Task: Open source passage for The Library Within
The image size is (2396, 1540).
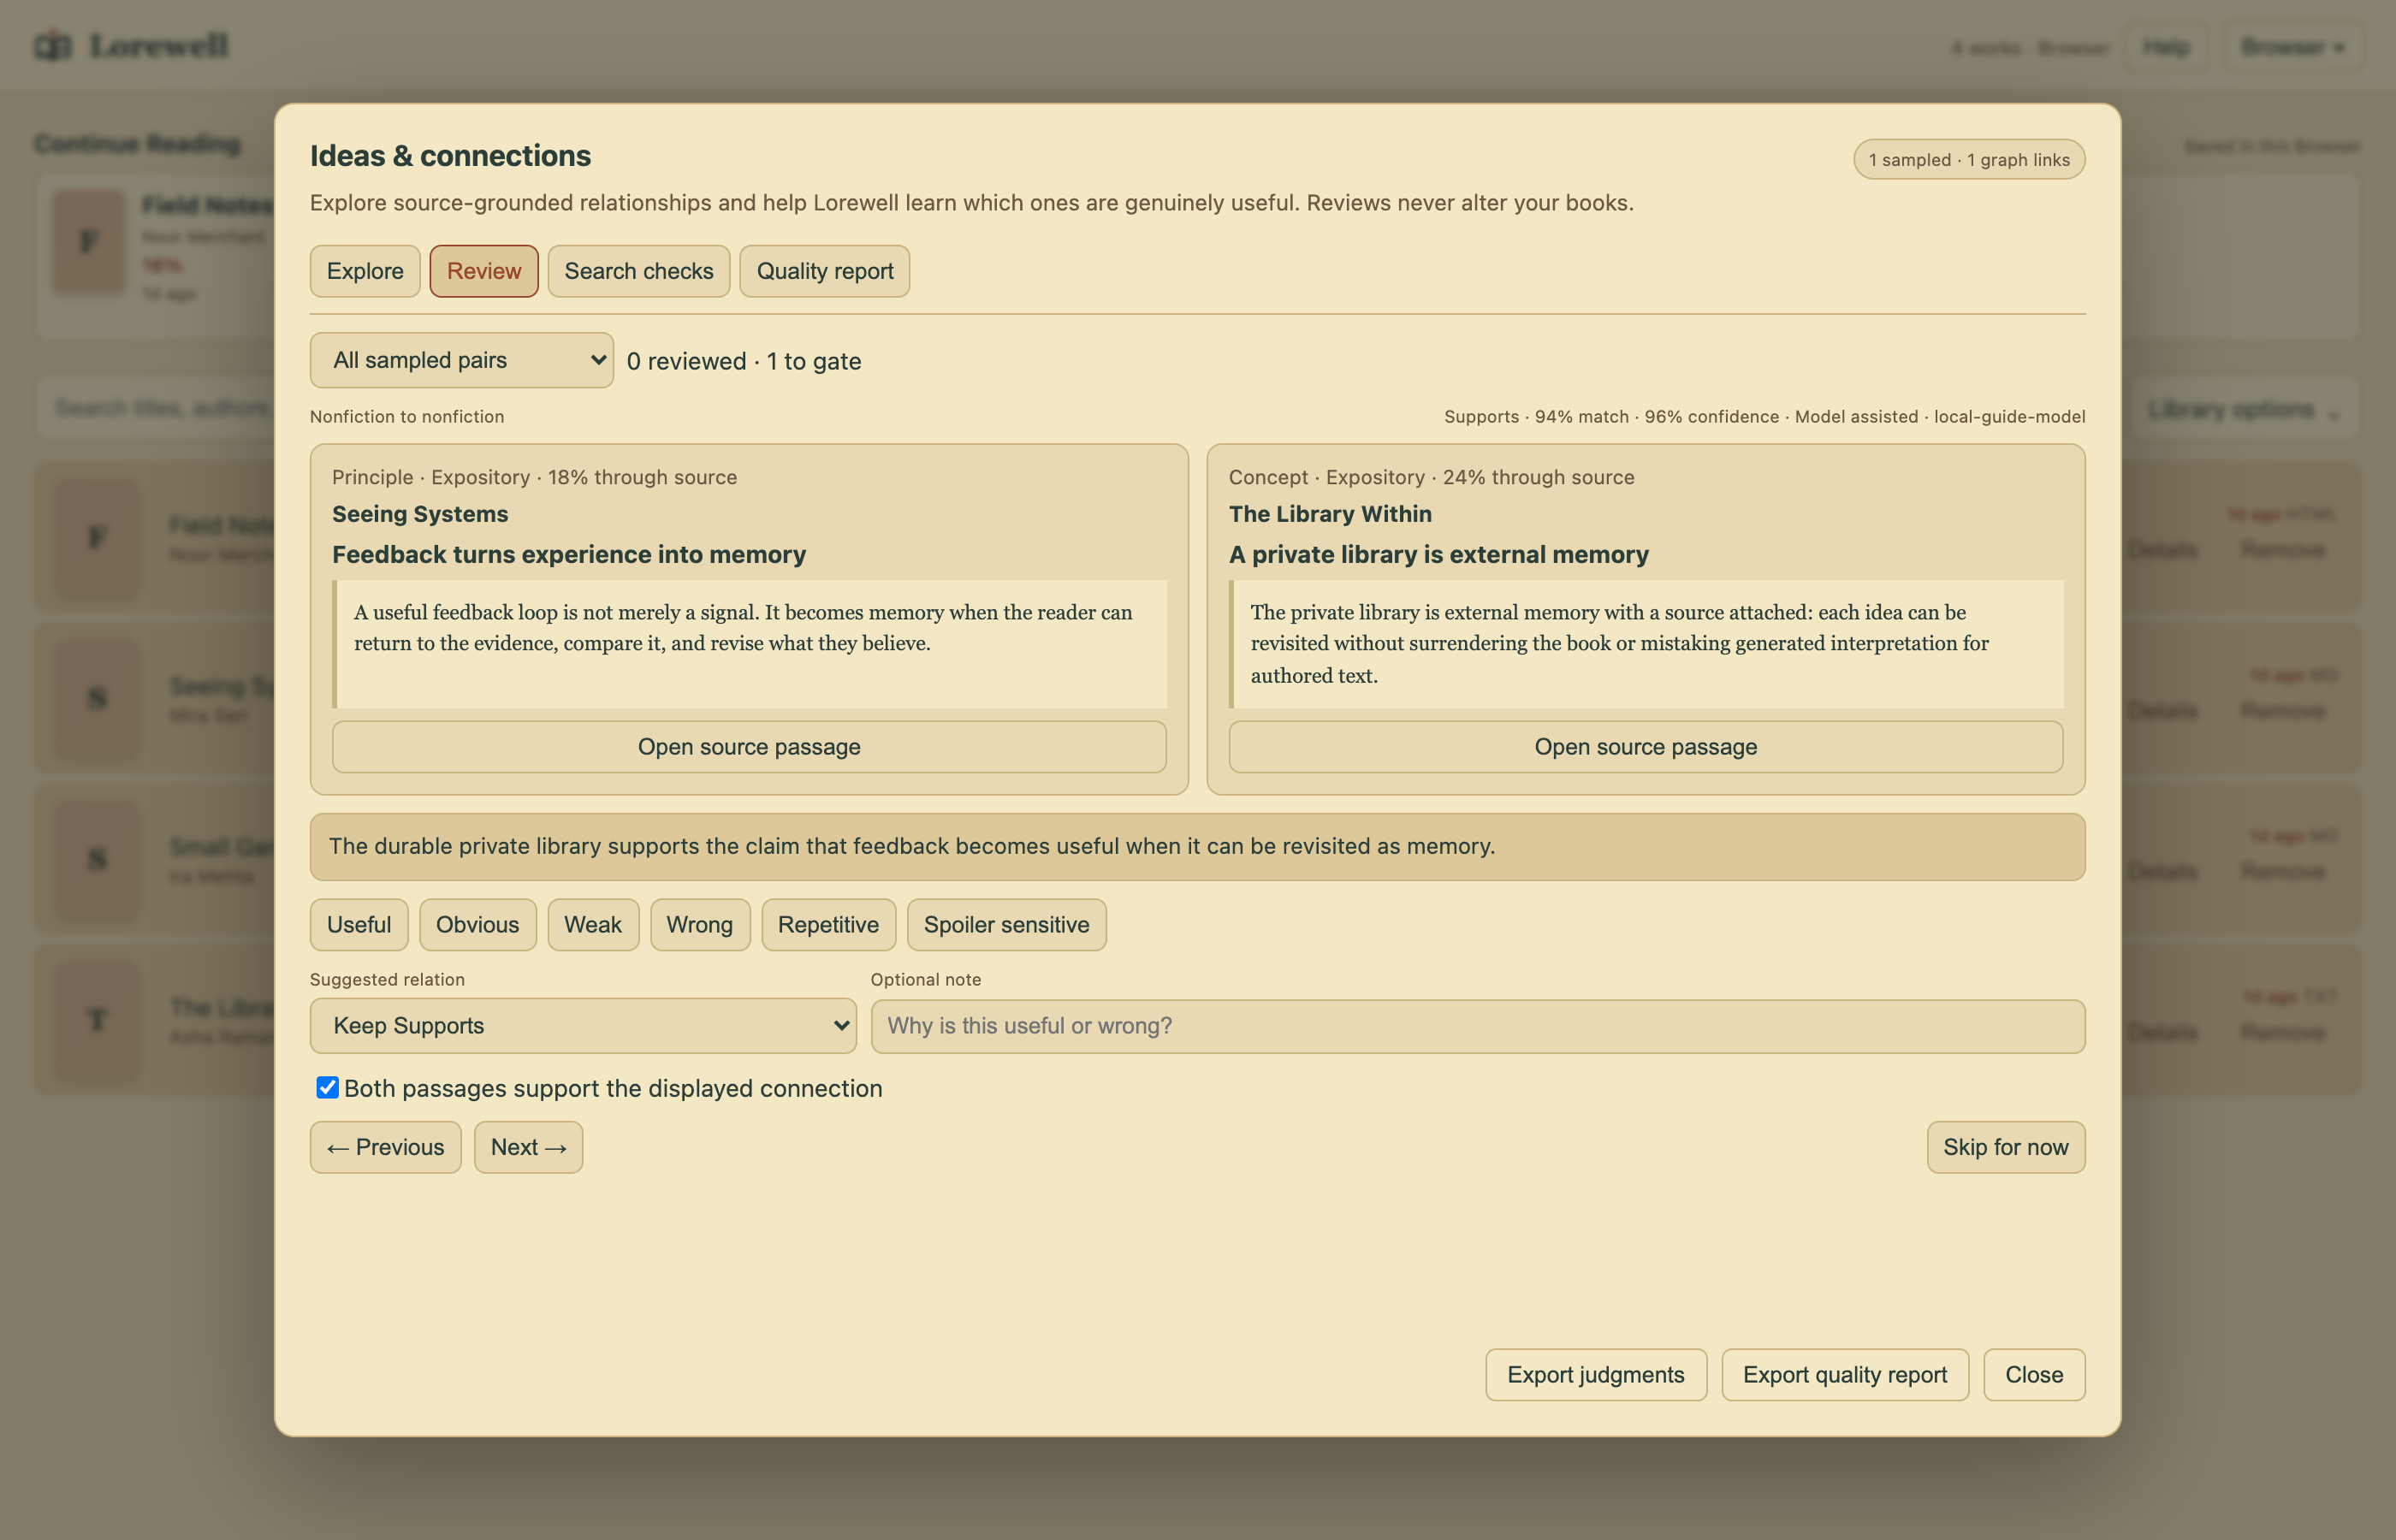Action: [1646, 747]
